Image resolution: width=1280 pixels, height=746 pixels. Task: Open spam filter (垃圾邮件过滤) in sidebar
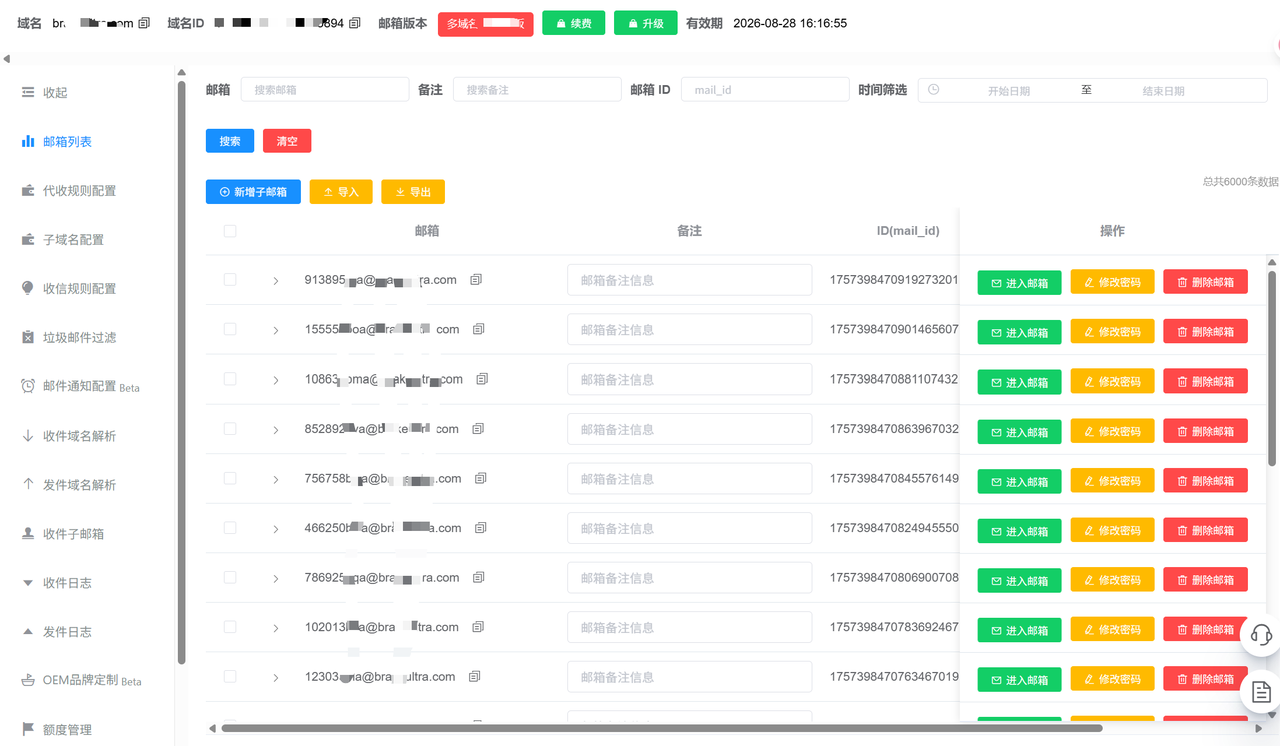79,338
